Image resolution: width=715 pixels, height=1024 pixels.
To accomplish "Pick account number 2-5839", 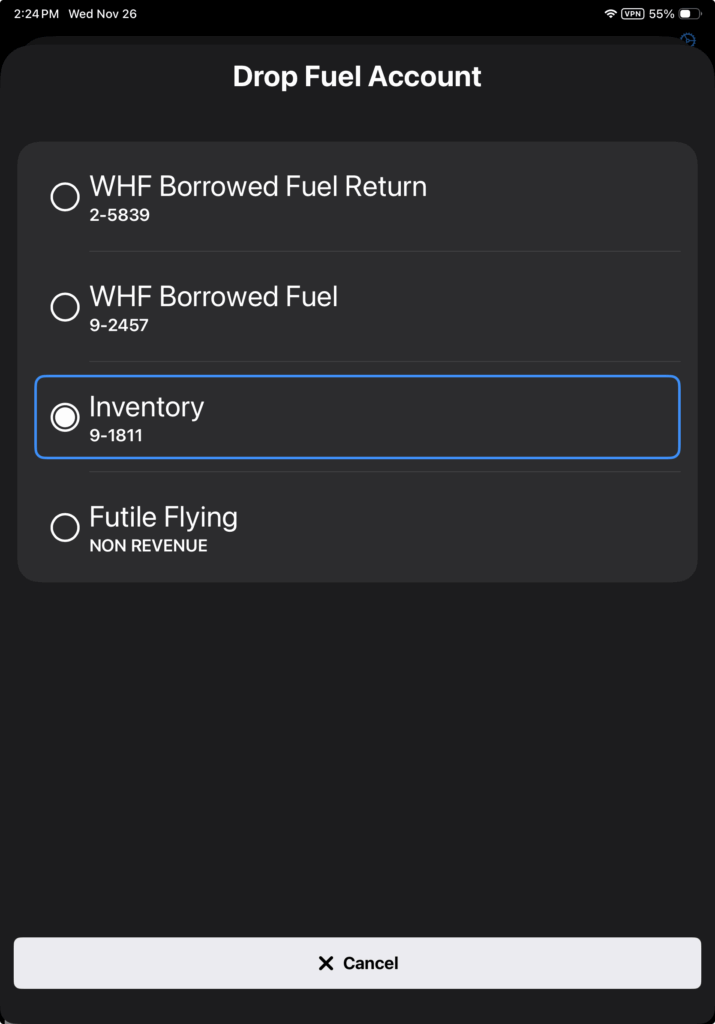I will tap(119, 214).
